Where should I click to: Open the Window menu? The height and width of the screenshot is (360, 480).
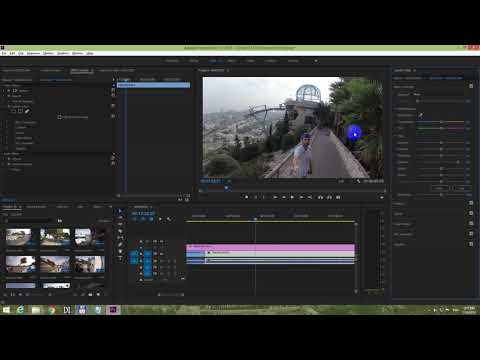coord(77,53)
